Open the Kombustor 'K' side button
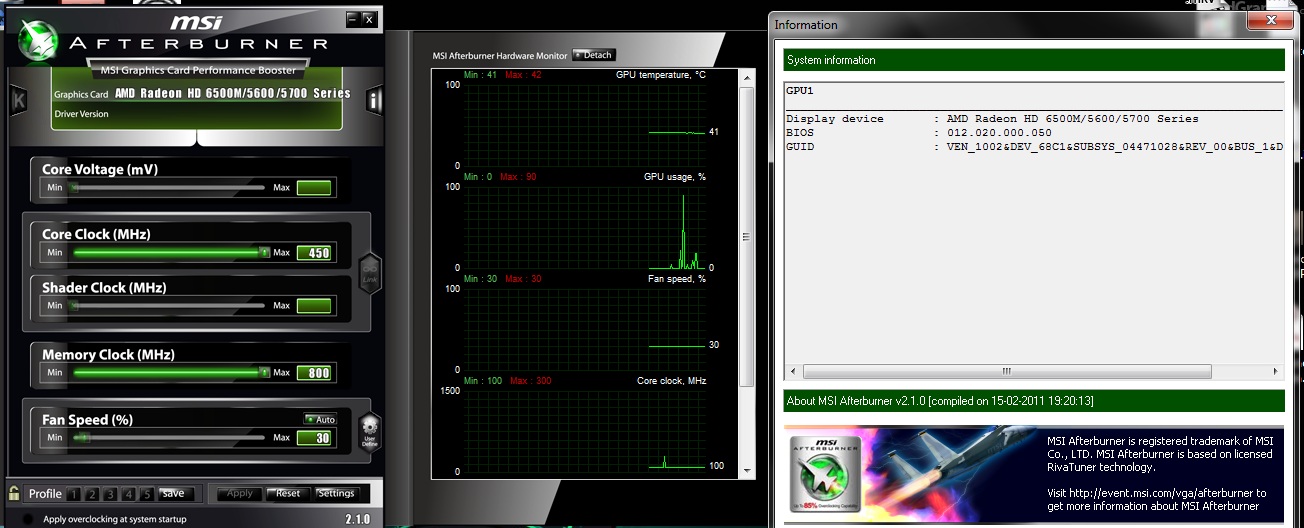Viewport: 1304px width, 528px height. (x=18, y=100)
